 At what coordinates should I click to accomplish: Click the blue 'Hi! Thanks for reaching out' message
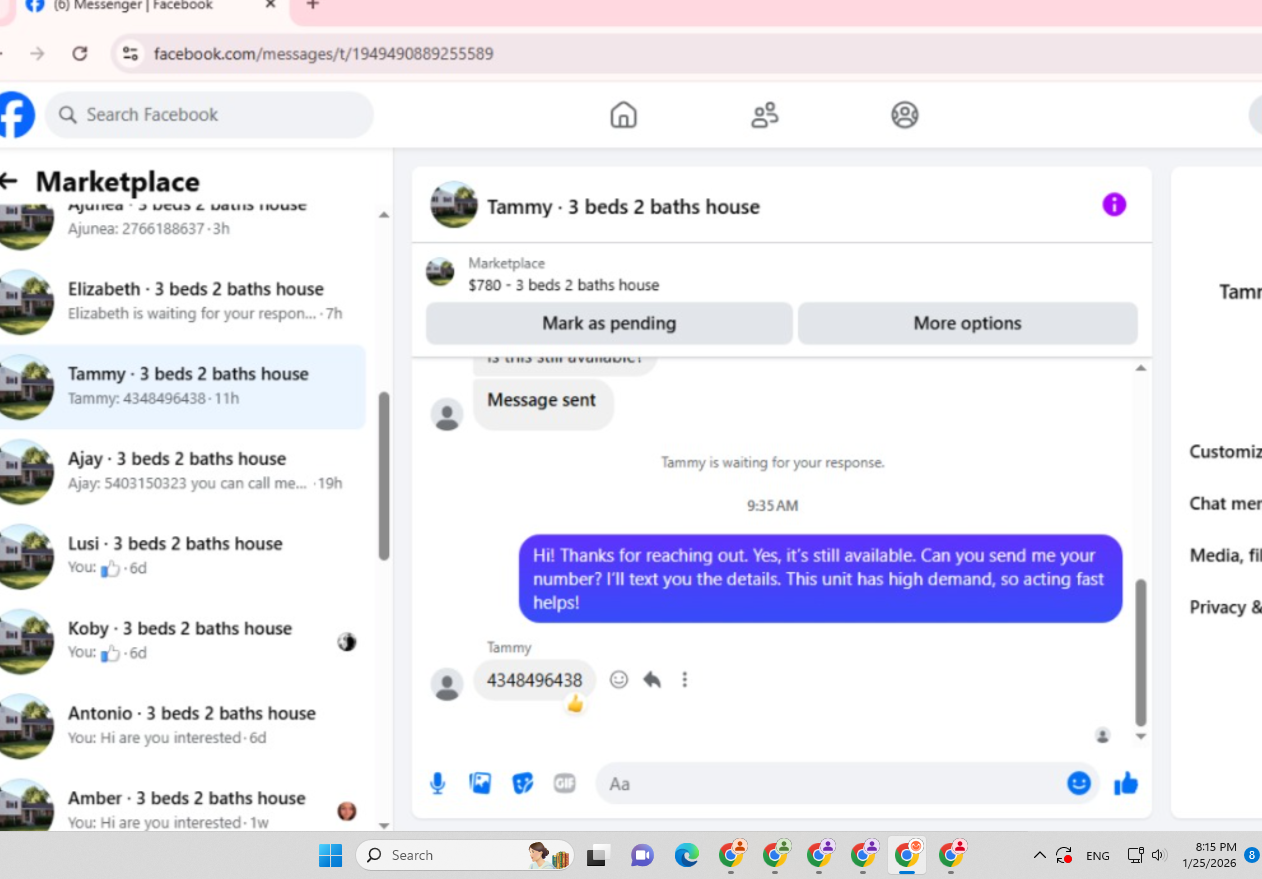coord(820,579)
